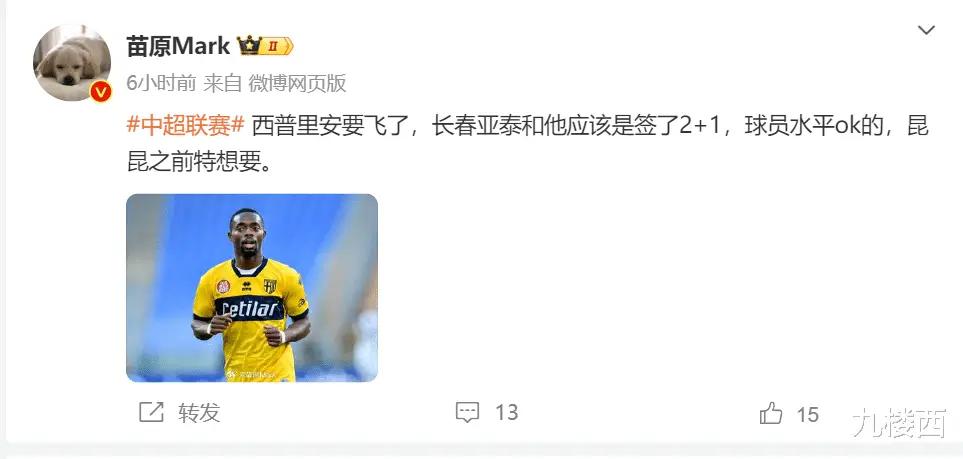Open 苗原Mark's dog profile avatar
963x459 pixels.
tap(71, 62)
